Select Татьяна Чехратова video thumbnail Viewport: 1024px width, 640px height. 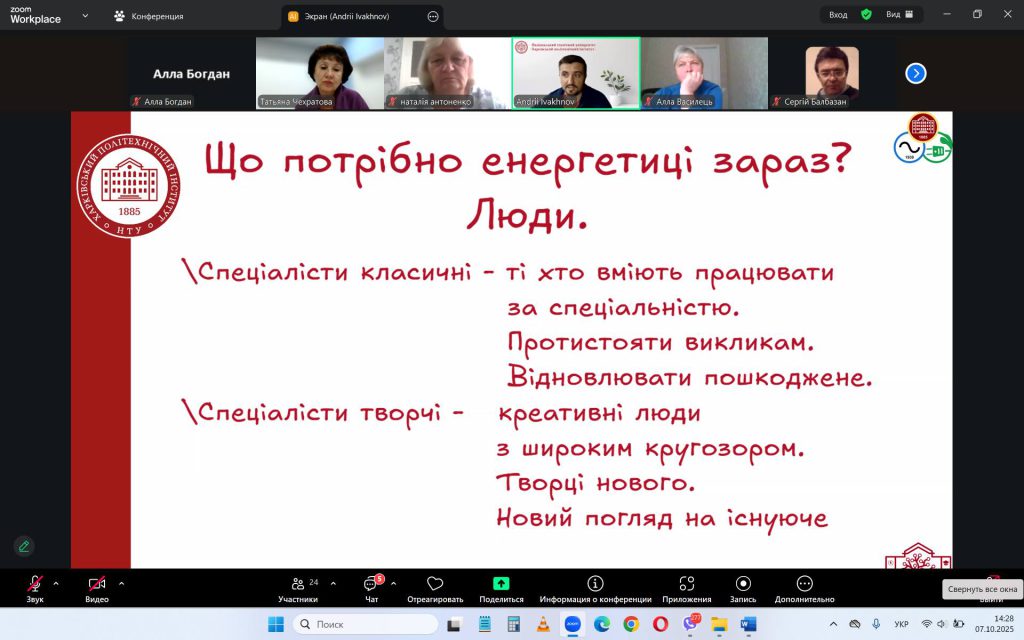tap(319, 72)
